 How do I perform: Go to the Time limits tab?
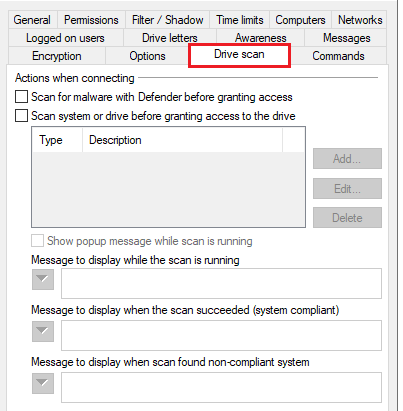click(240, 20)
